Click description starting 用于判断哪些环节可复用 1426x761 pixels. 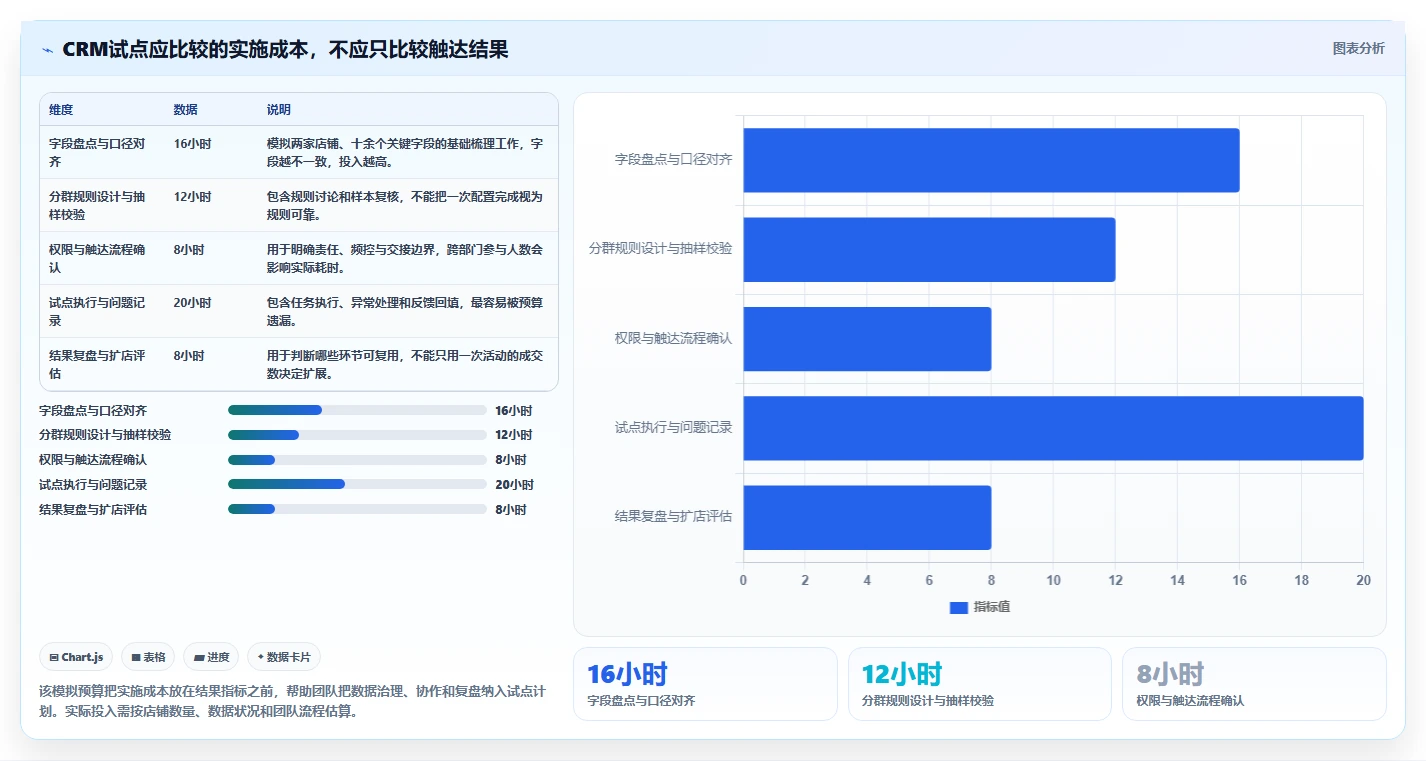coord(405,364)
